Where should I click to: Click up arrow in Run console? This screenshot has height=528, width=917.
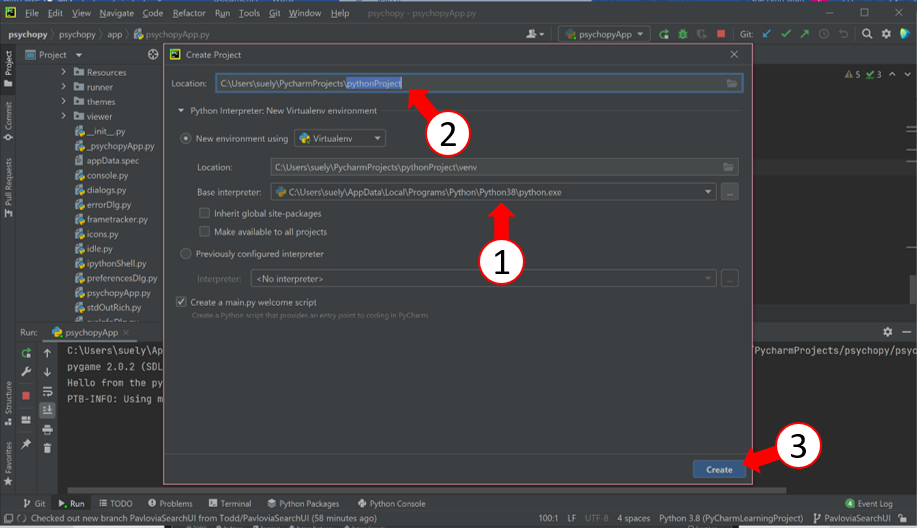pyautogui.click(x=47, y=353)
